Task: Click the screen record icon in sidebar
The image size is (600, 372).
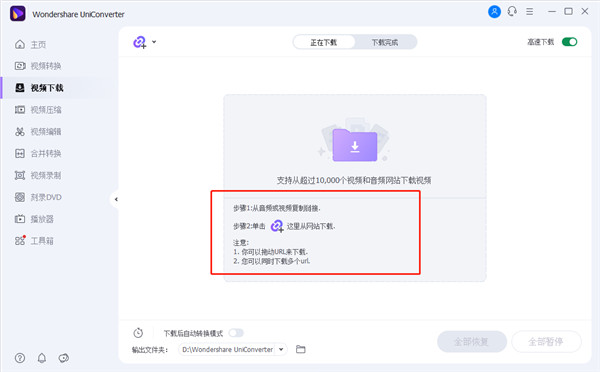Action: point(20,175)
